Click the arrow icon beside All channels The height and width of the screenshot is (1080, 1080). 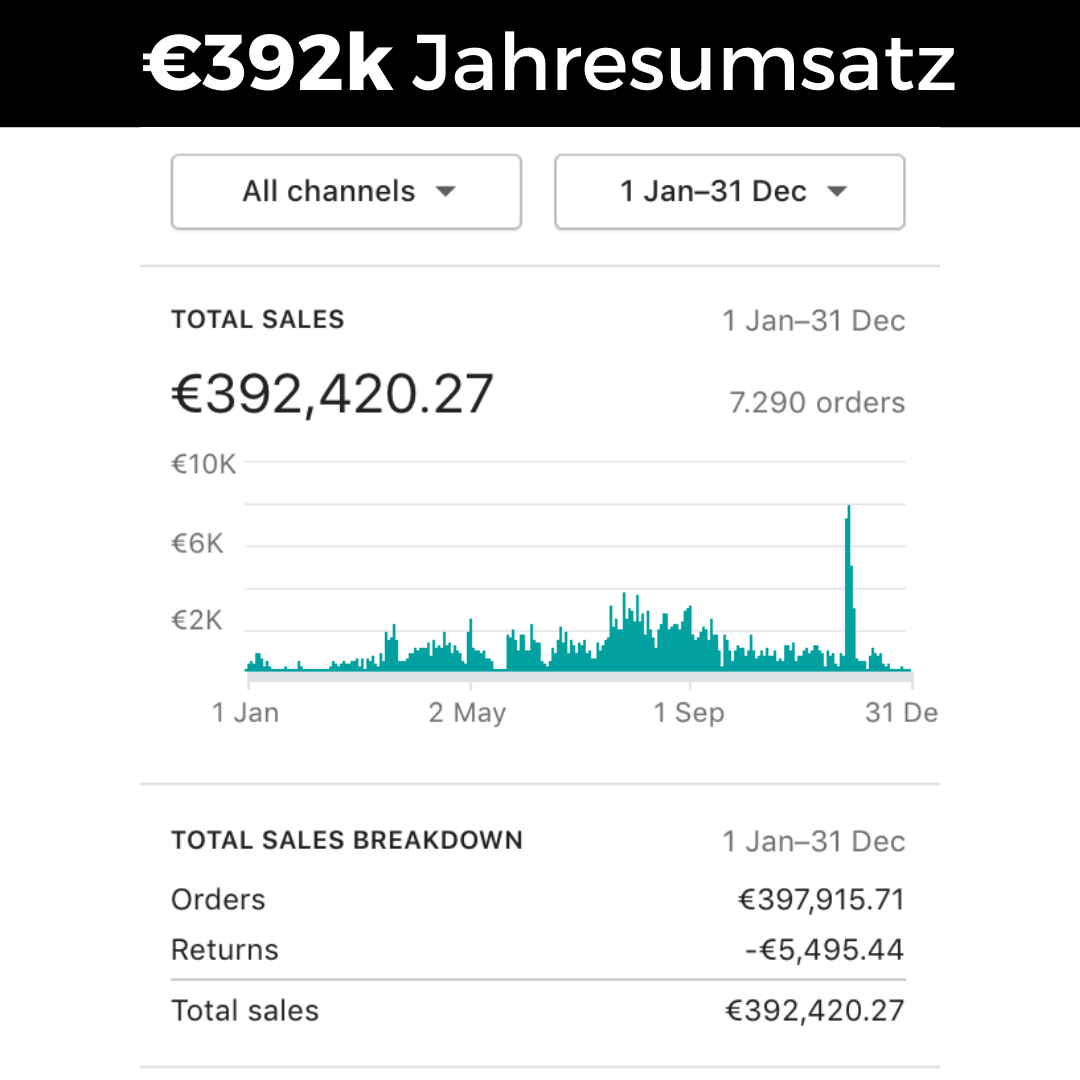pos(446,191)
